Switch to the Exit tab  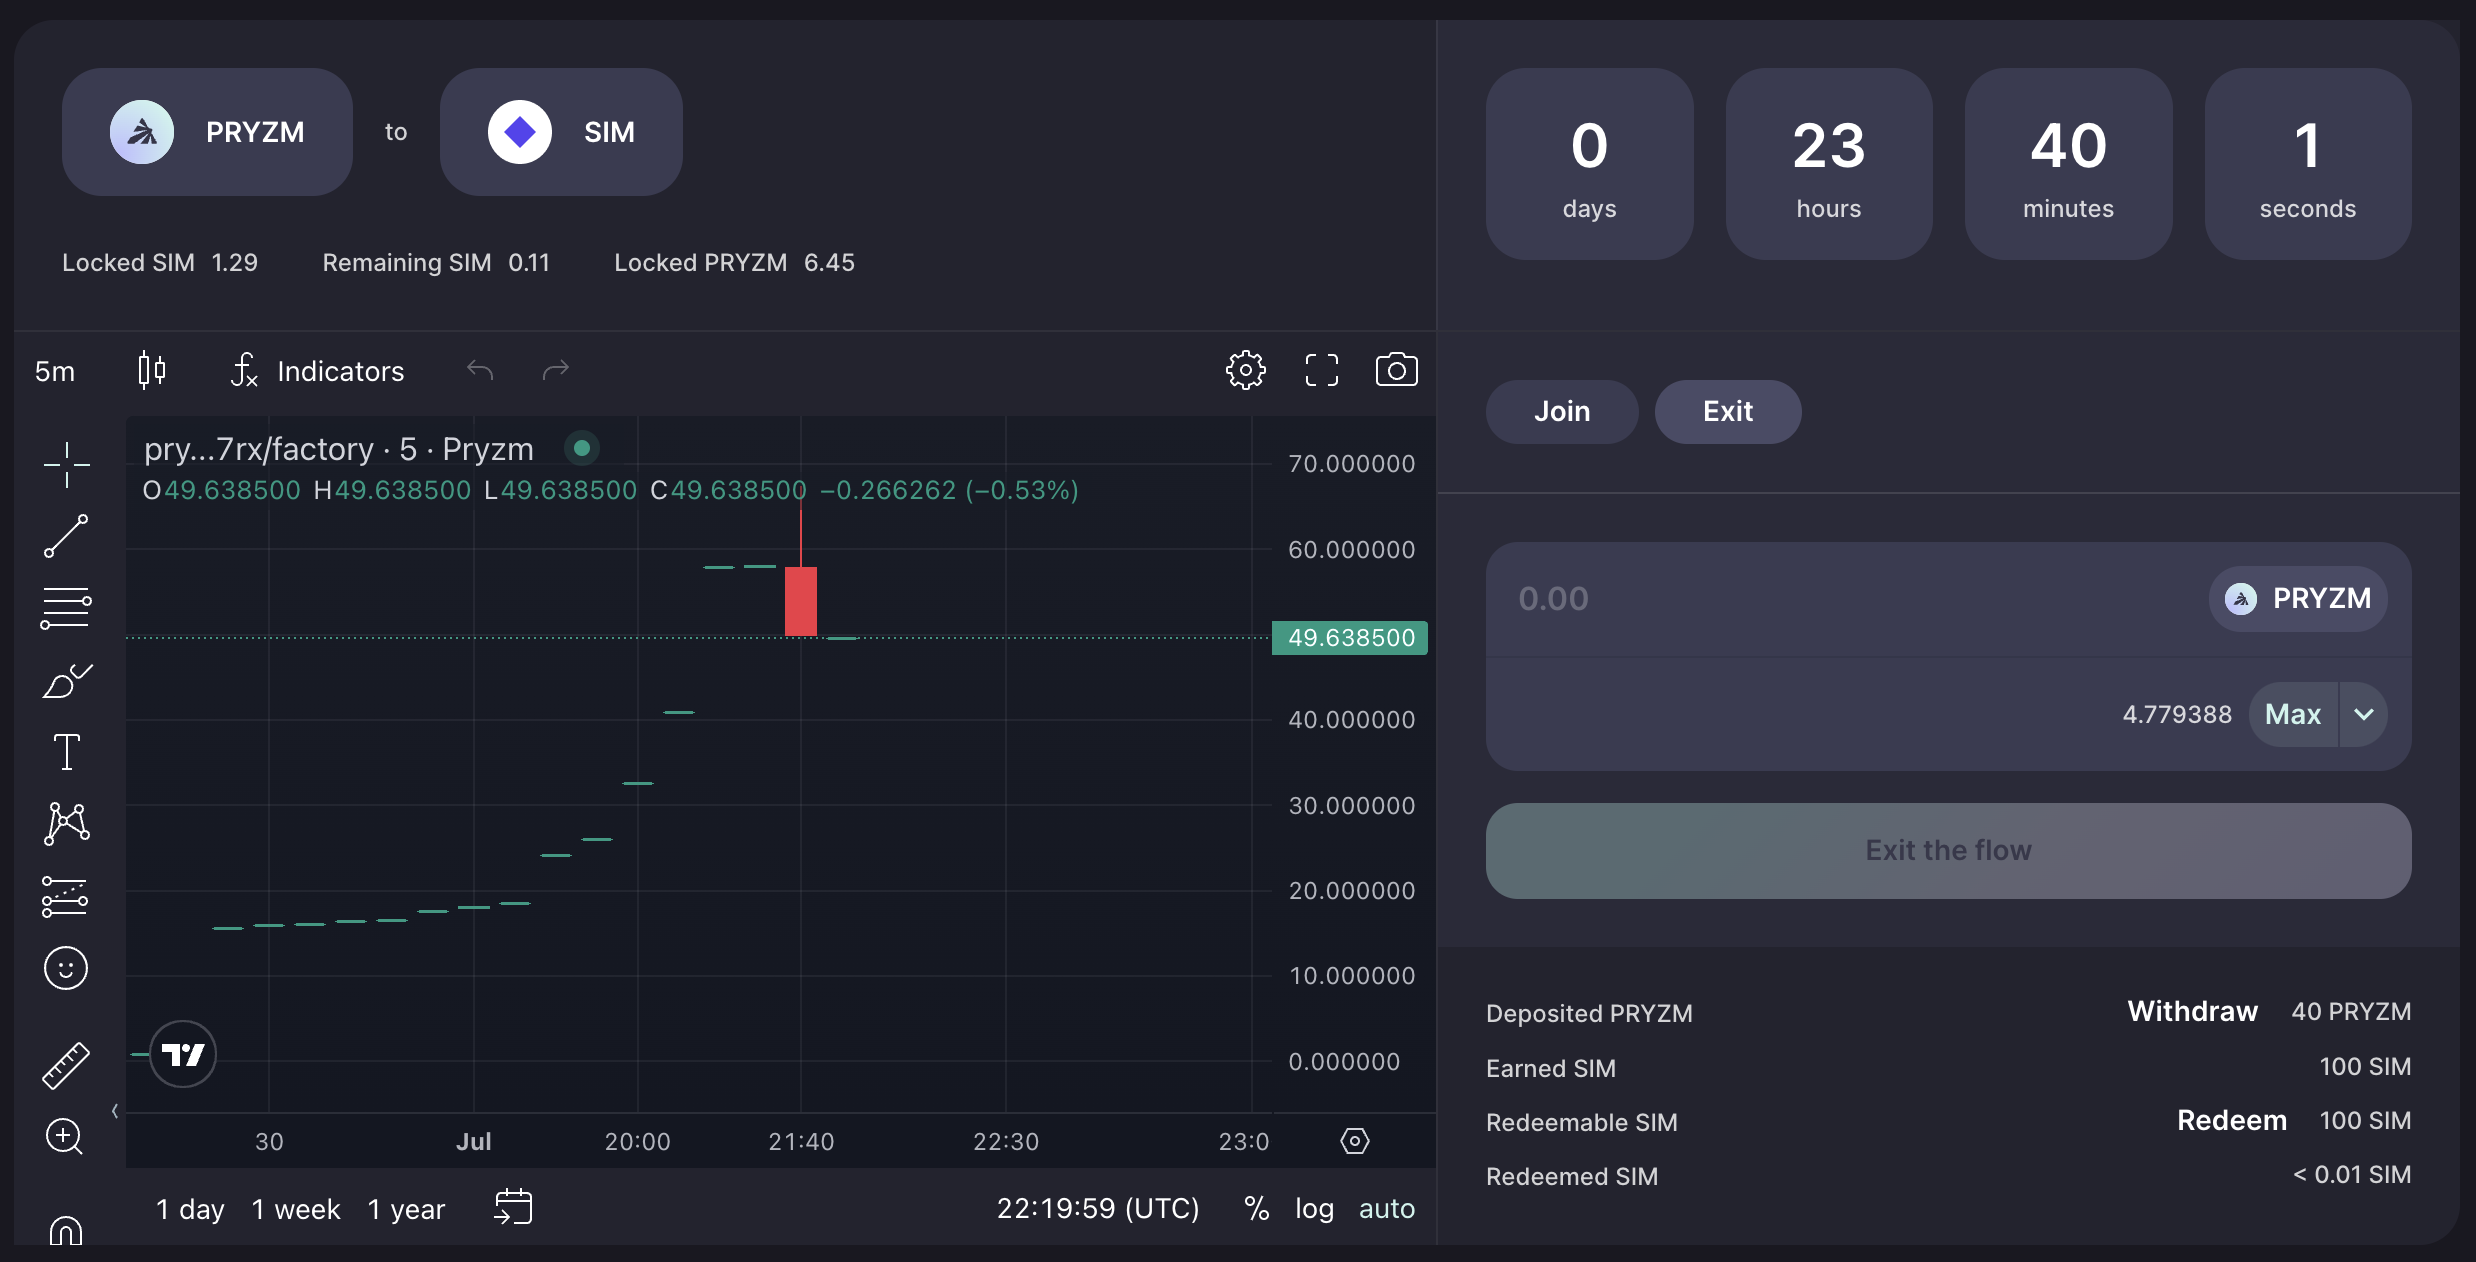click(x=1728, y=411)
